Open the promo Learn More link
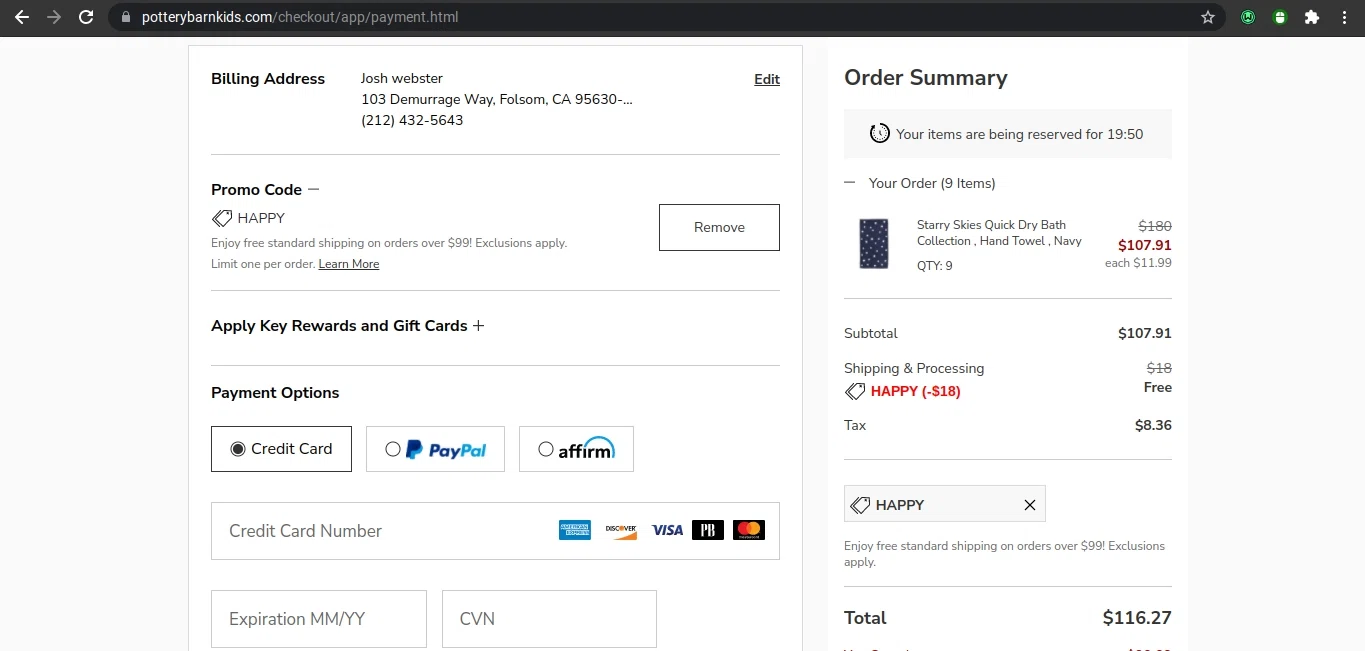Screen dimensions: 1365x651 [x=349, y=264]
